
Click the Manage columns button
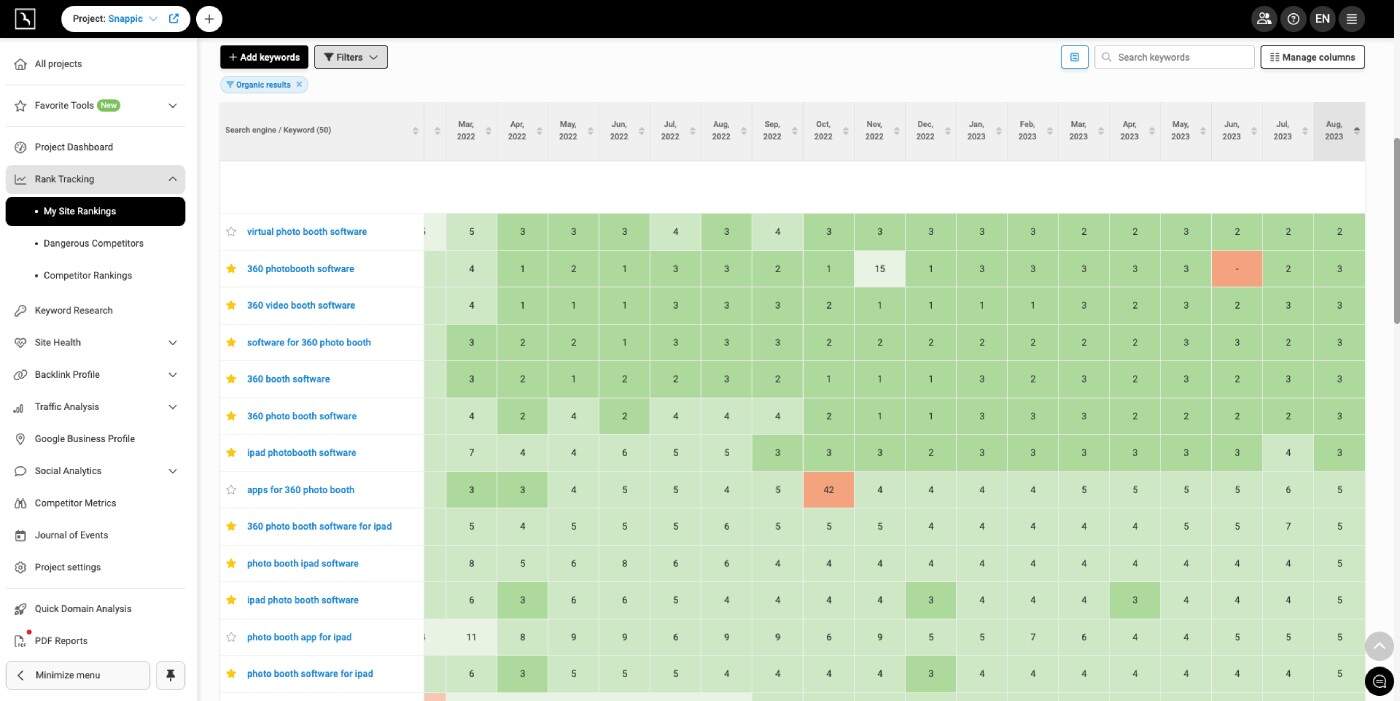click(x=1312, y=57)
